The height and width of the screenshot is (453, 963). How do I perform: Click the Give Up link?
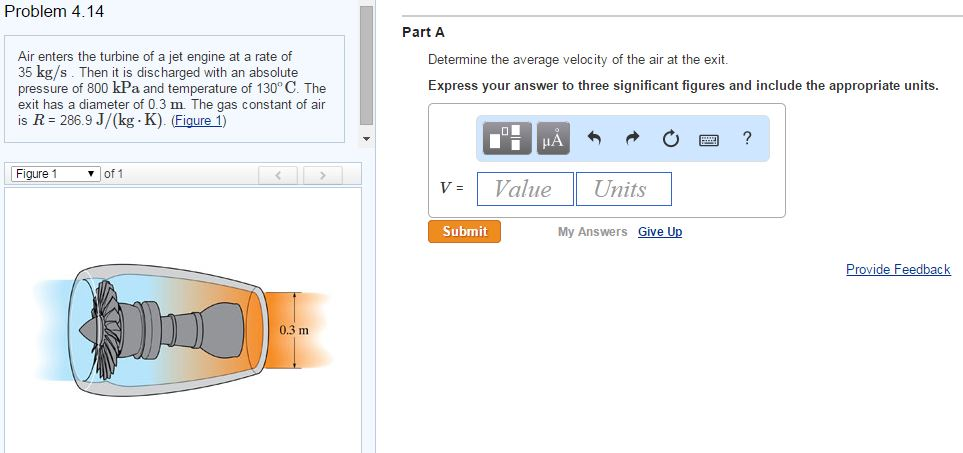pos(660,231)
